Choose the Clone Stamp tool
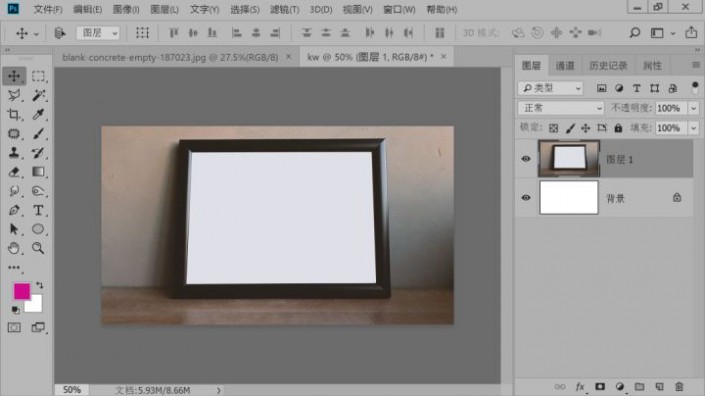 pos(14,153)
